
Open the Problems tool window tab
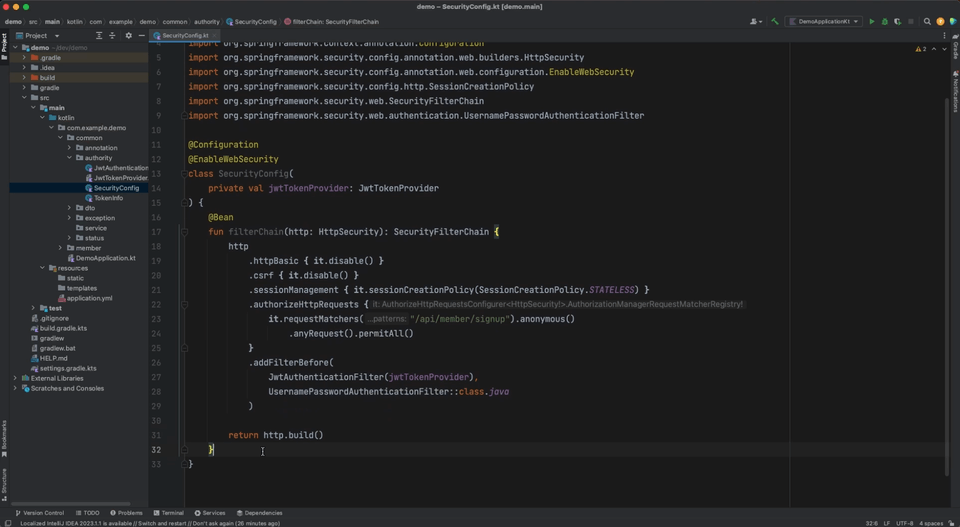pos(126,513)
